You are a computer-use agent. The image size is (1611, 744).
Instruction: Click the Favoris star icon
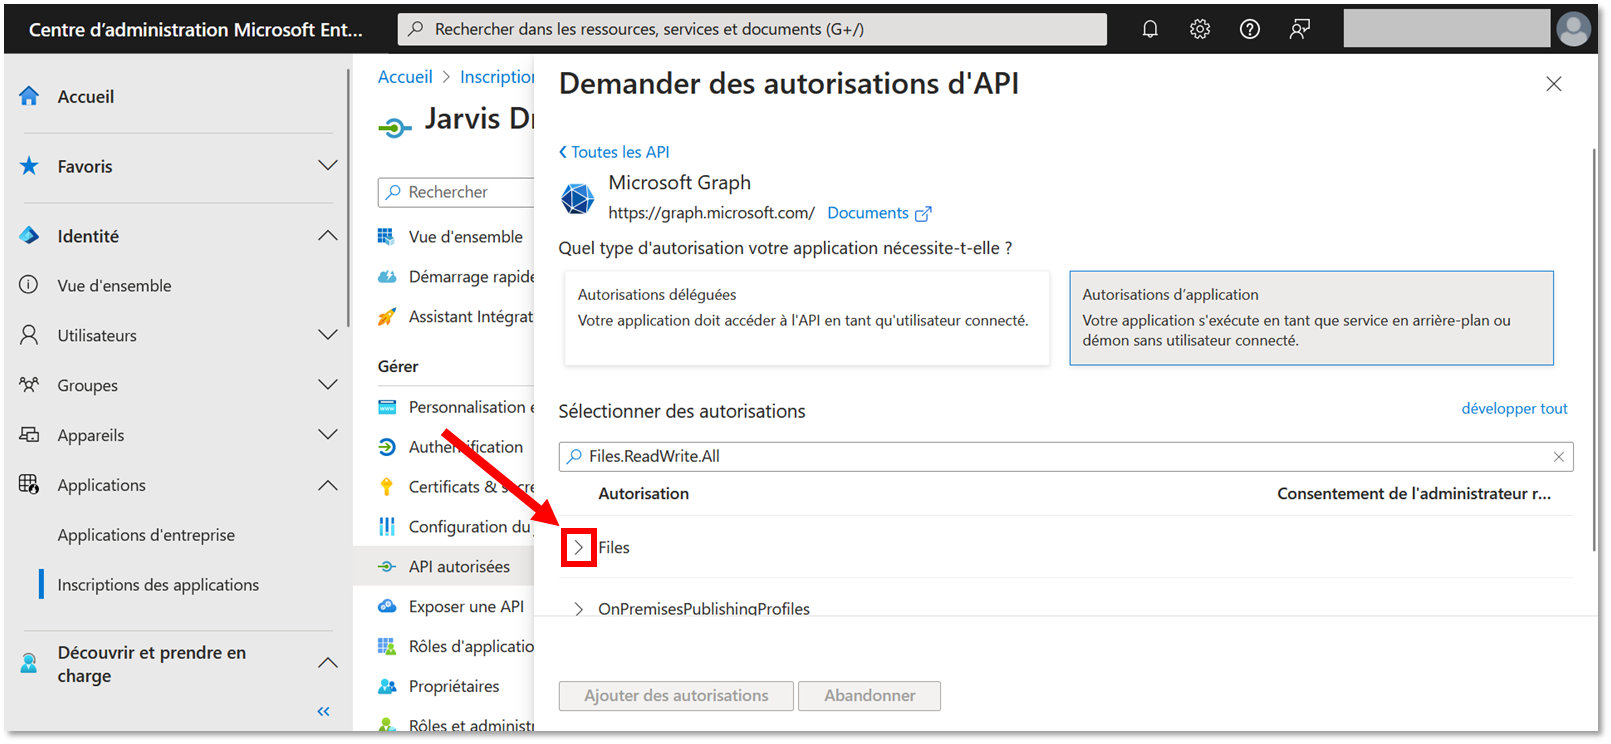pos(29,166)
